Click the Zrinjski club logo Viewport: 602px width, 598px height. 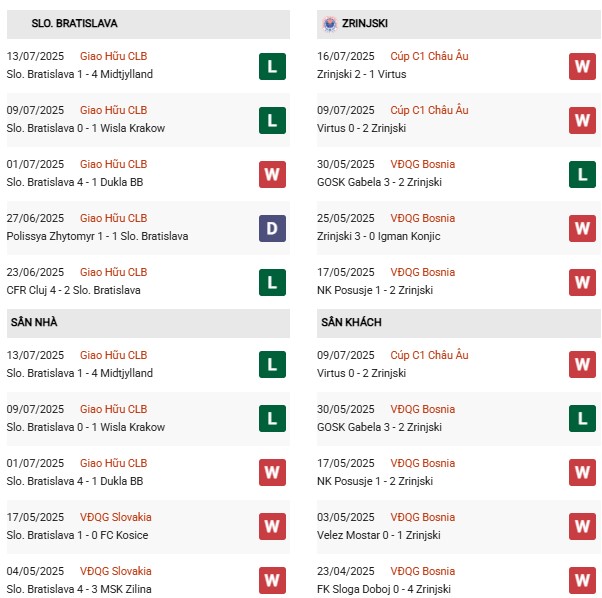click(x=329, y=24)
